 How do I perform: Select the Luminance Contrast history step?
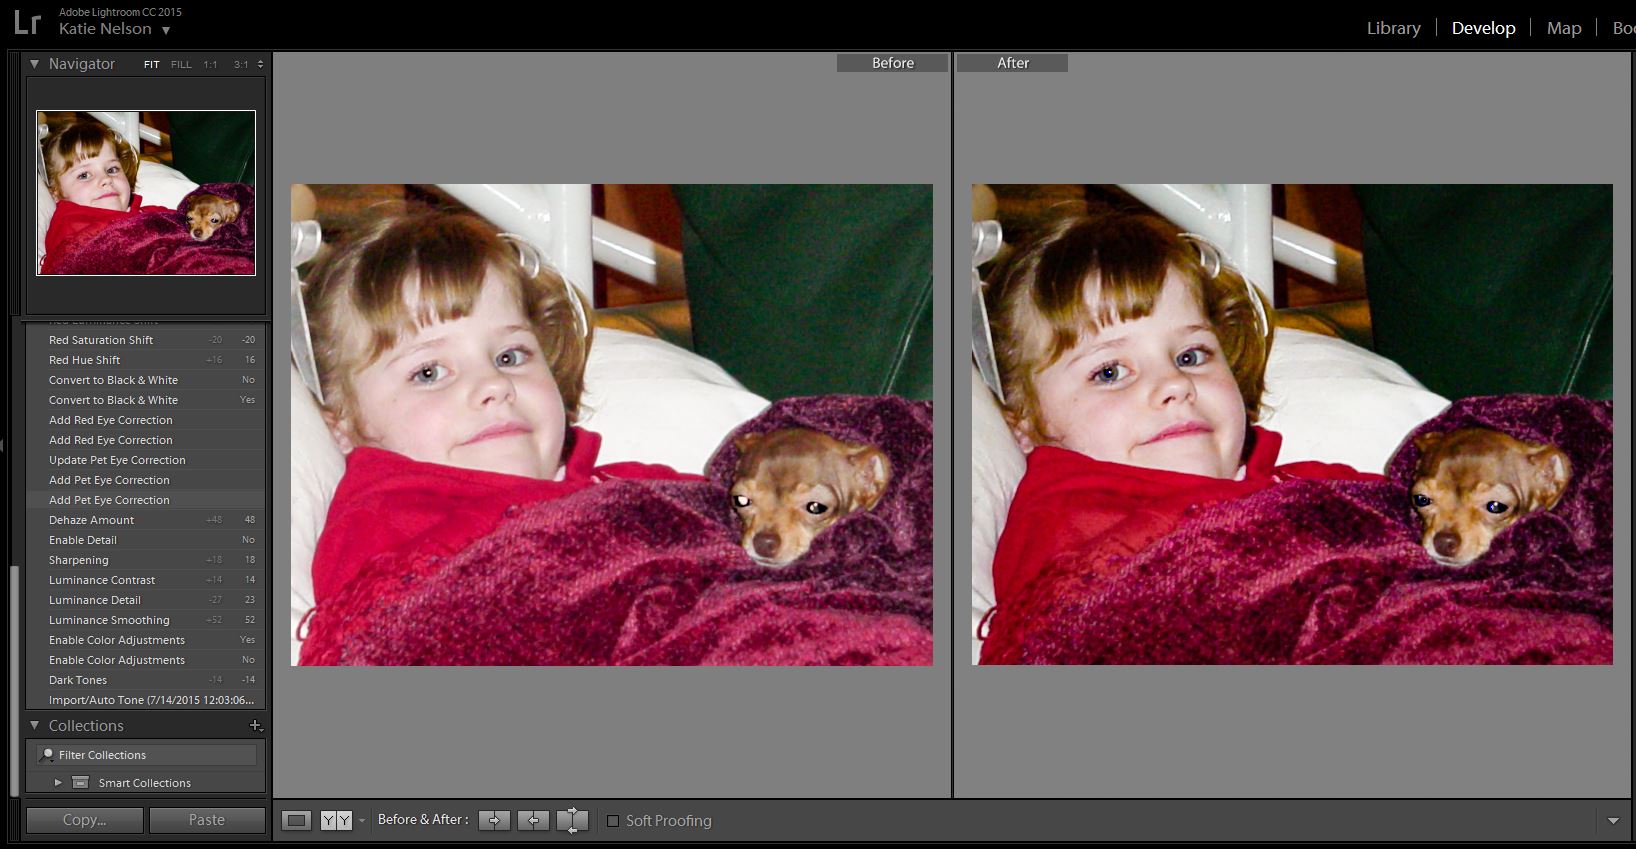pos(146,580)
